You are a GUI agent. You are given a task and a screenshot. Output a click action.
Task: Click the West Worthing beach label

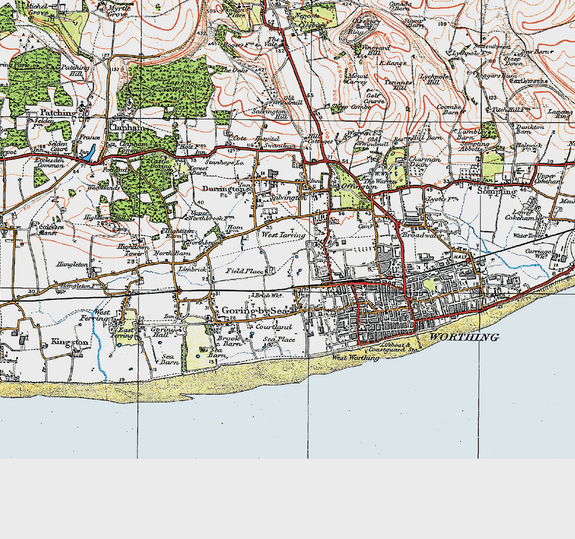tap(356, 358)
